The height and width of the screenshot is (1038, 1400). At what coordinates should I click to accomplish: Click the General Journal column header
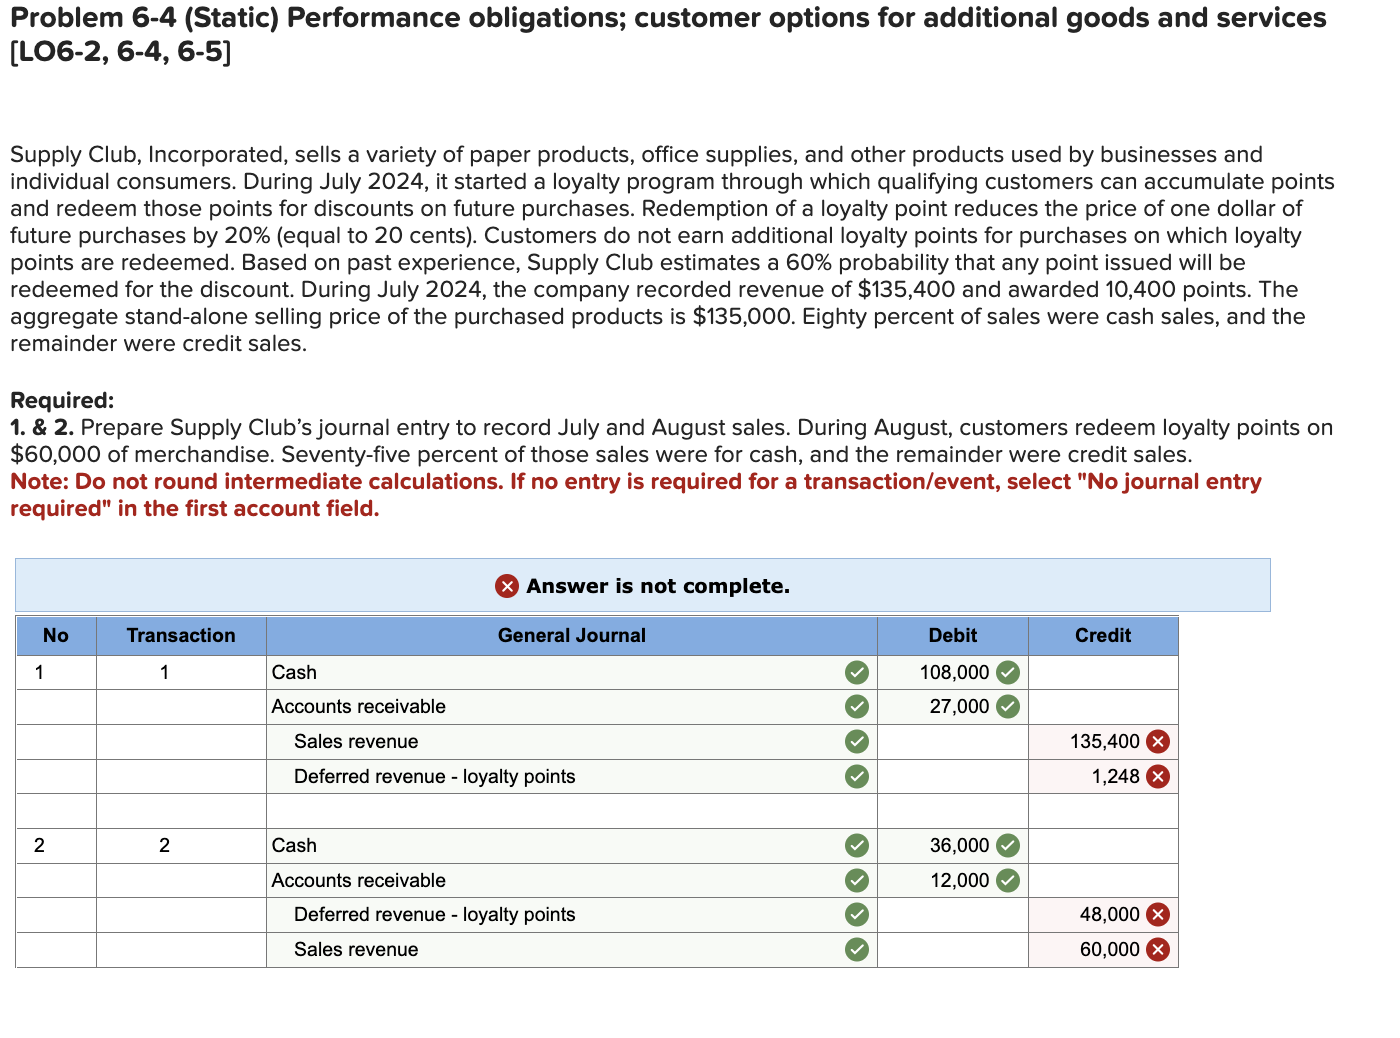(571, 635)
